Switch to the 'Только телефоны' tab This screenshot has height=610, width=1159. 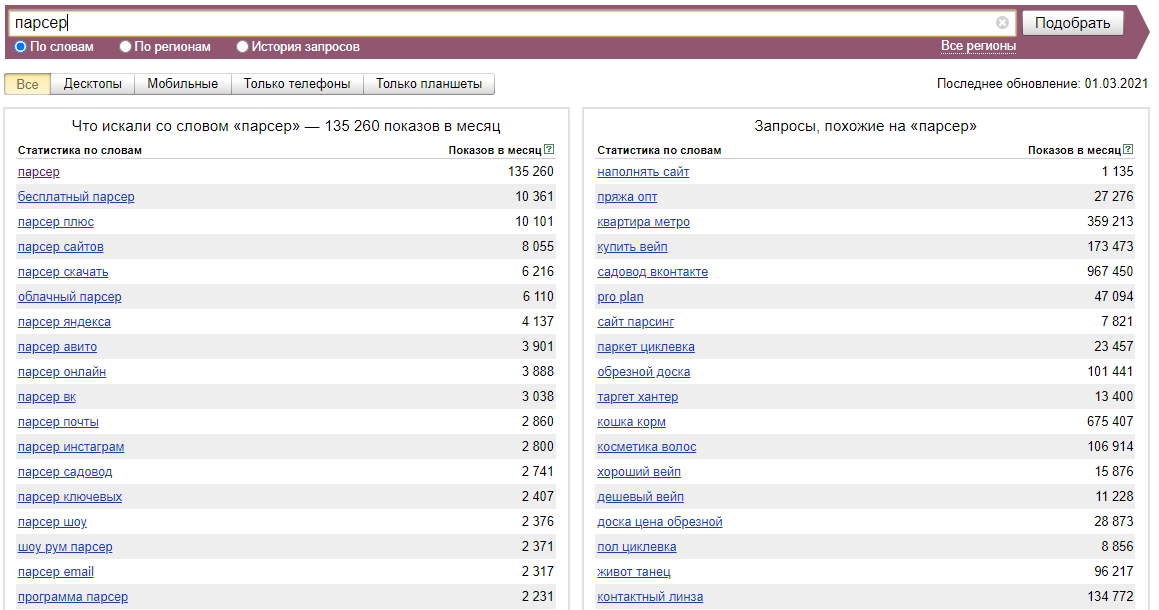pyautogui.click(x=297, y=84)
